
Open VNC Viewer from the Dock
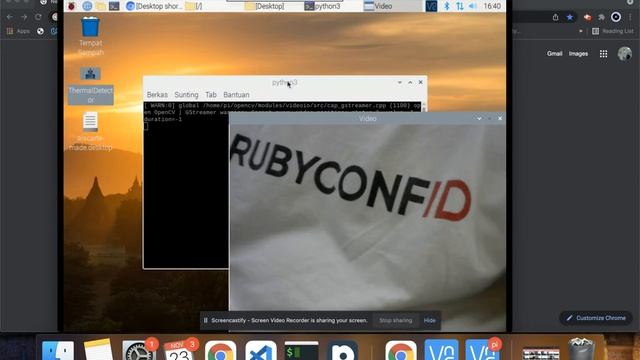point(441,350)
